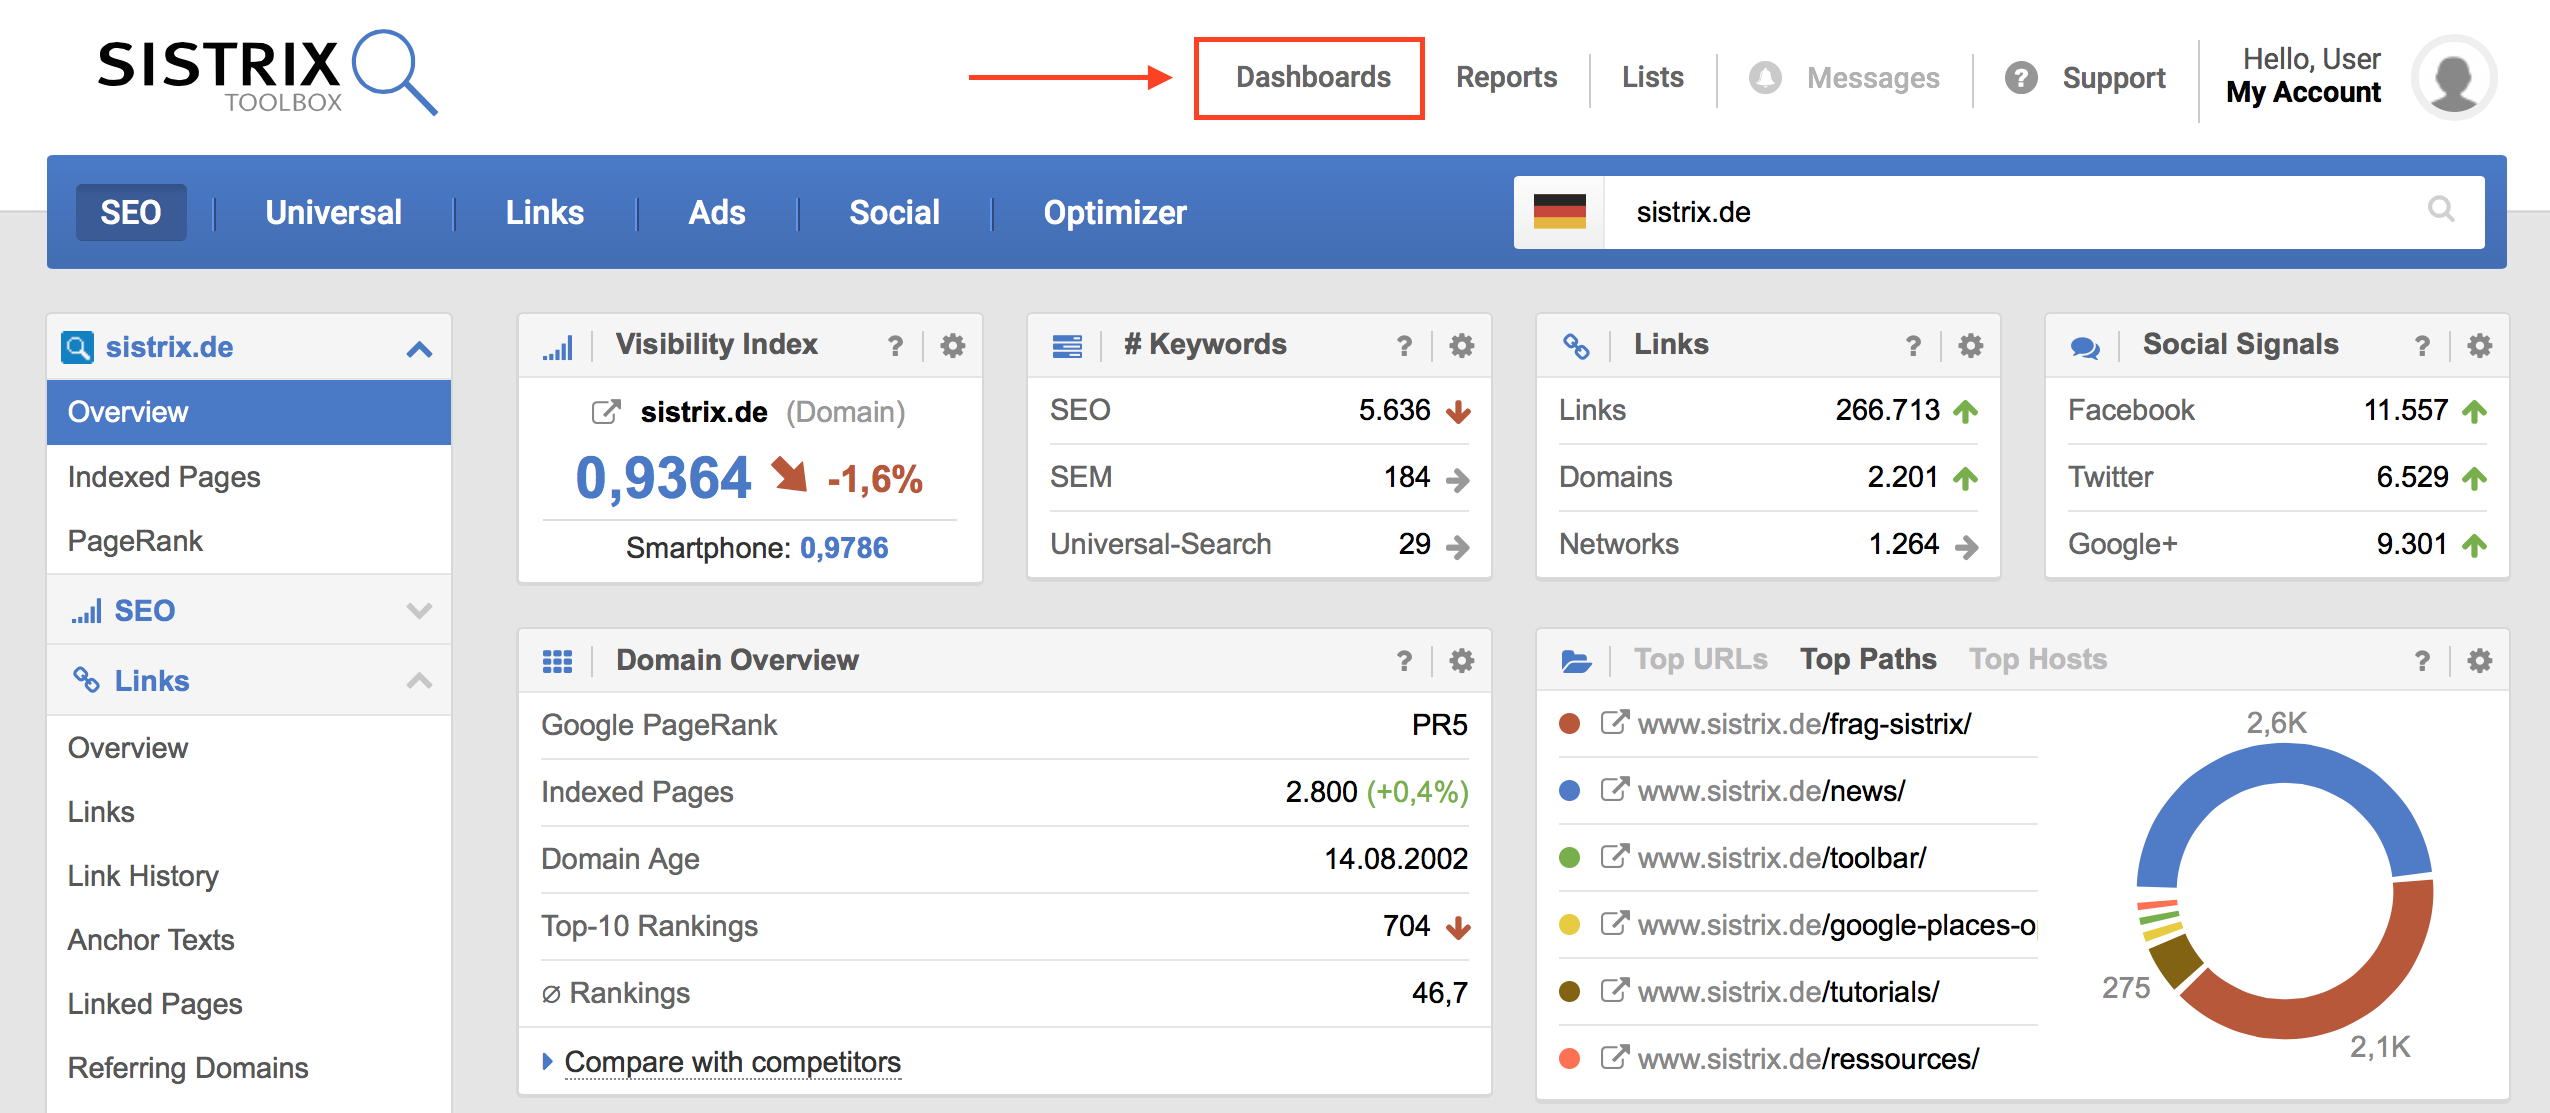
Task: Collapse the sistrix.de sidebar section
Action: click(419, 349)
